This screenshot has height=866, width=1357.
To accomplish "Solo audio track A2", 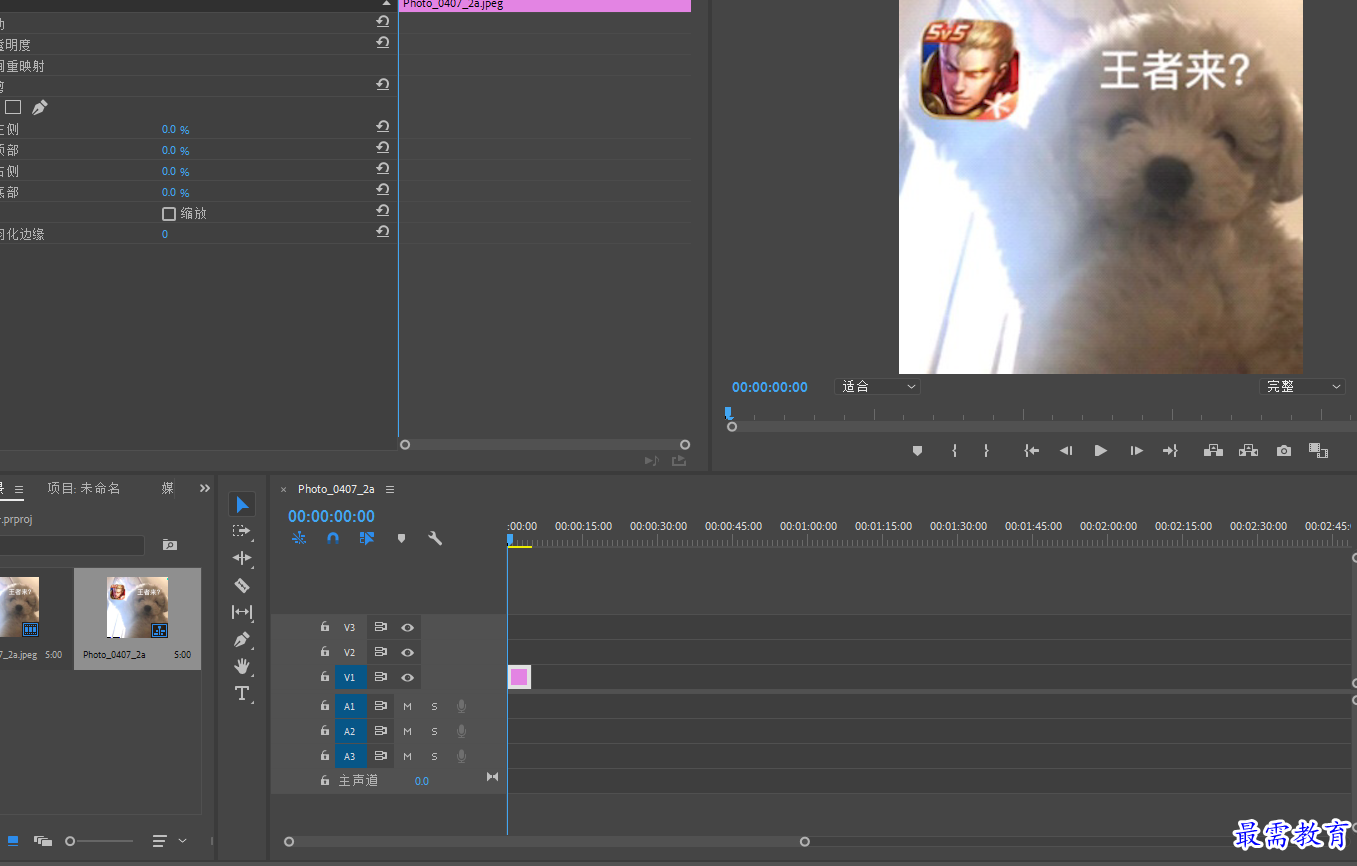I will 434,731.
